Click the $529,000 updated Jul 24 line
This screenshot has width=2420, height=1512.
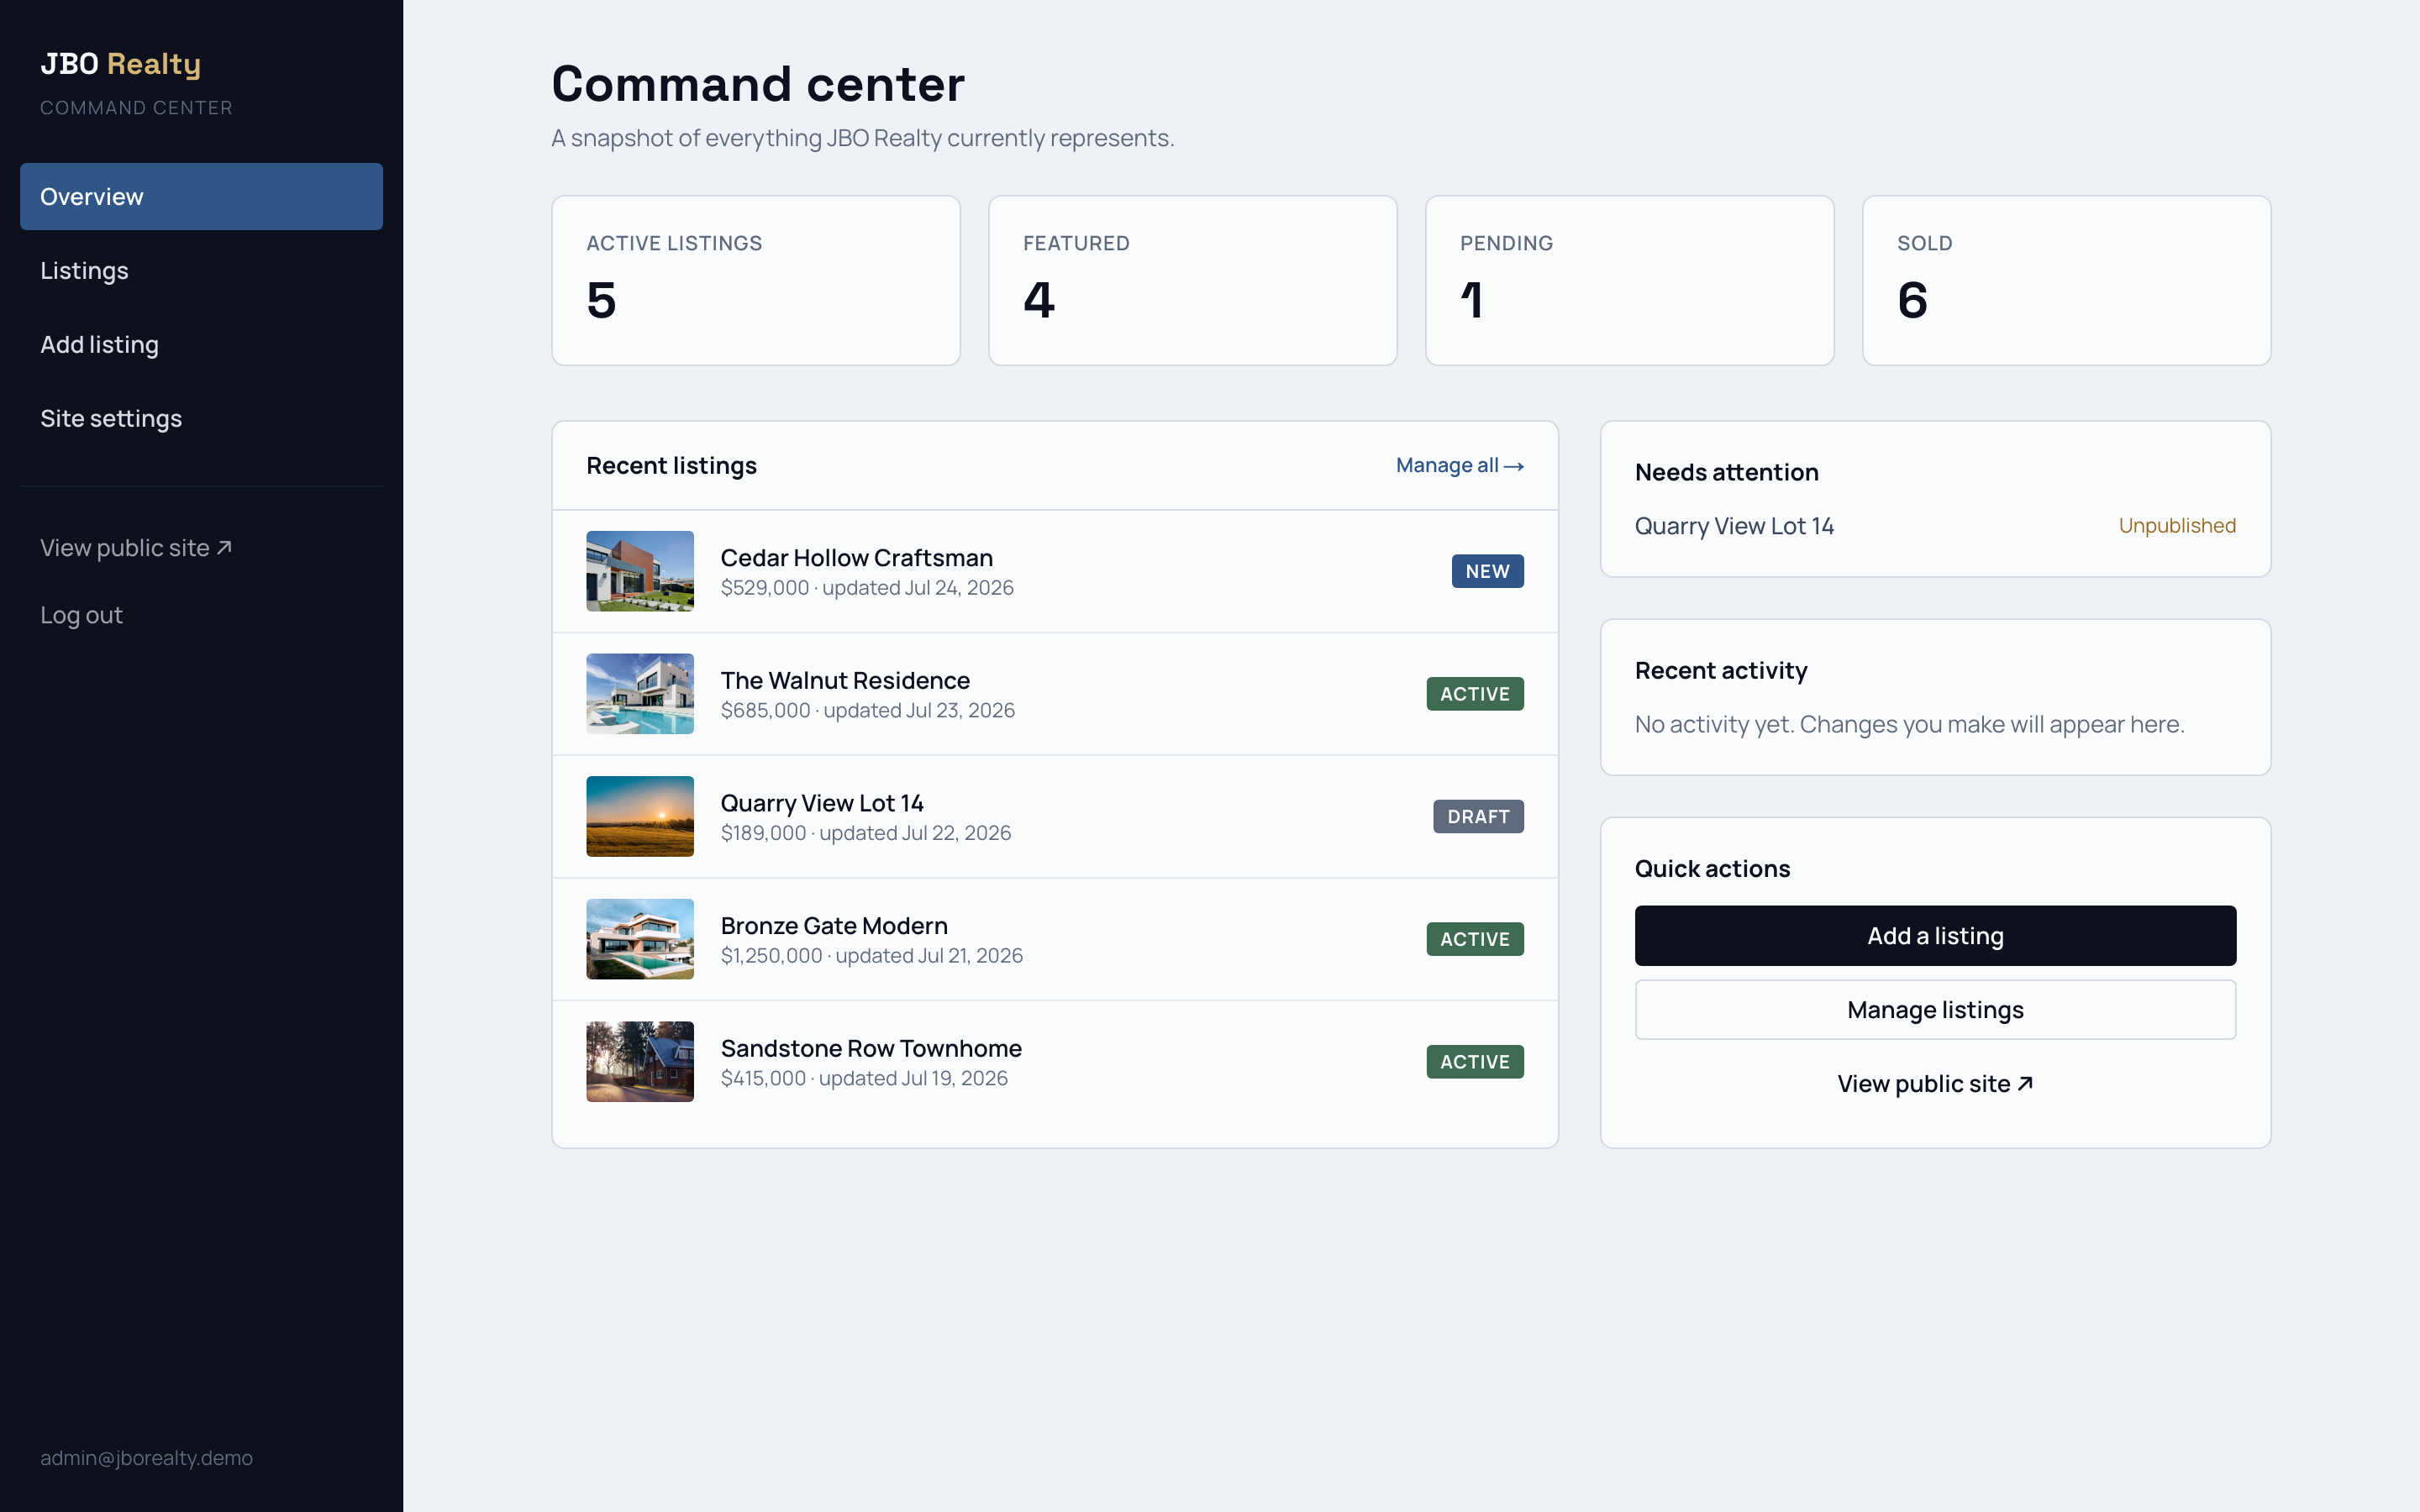click(867, 588)
